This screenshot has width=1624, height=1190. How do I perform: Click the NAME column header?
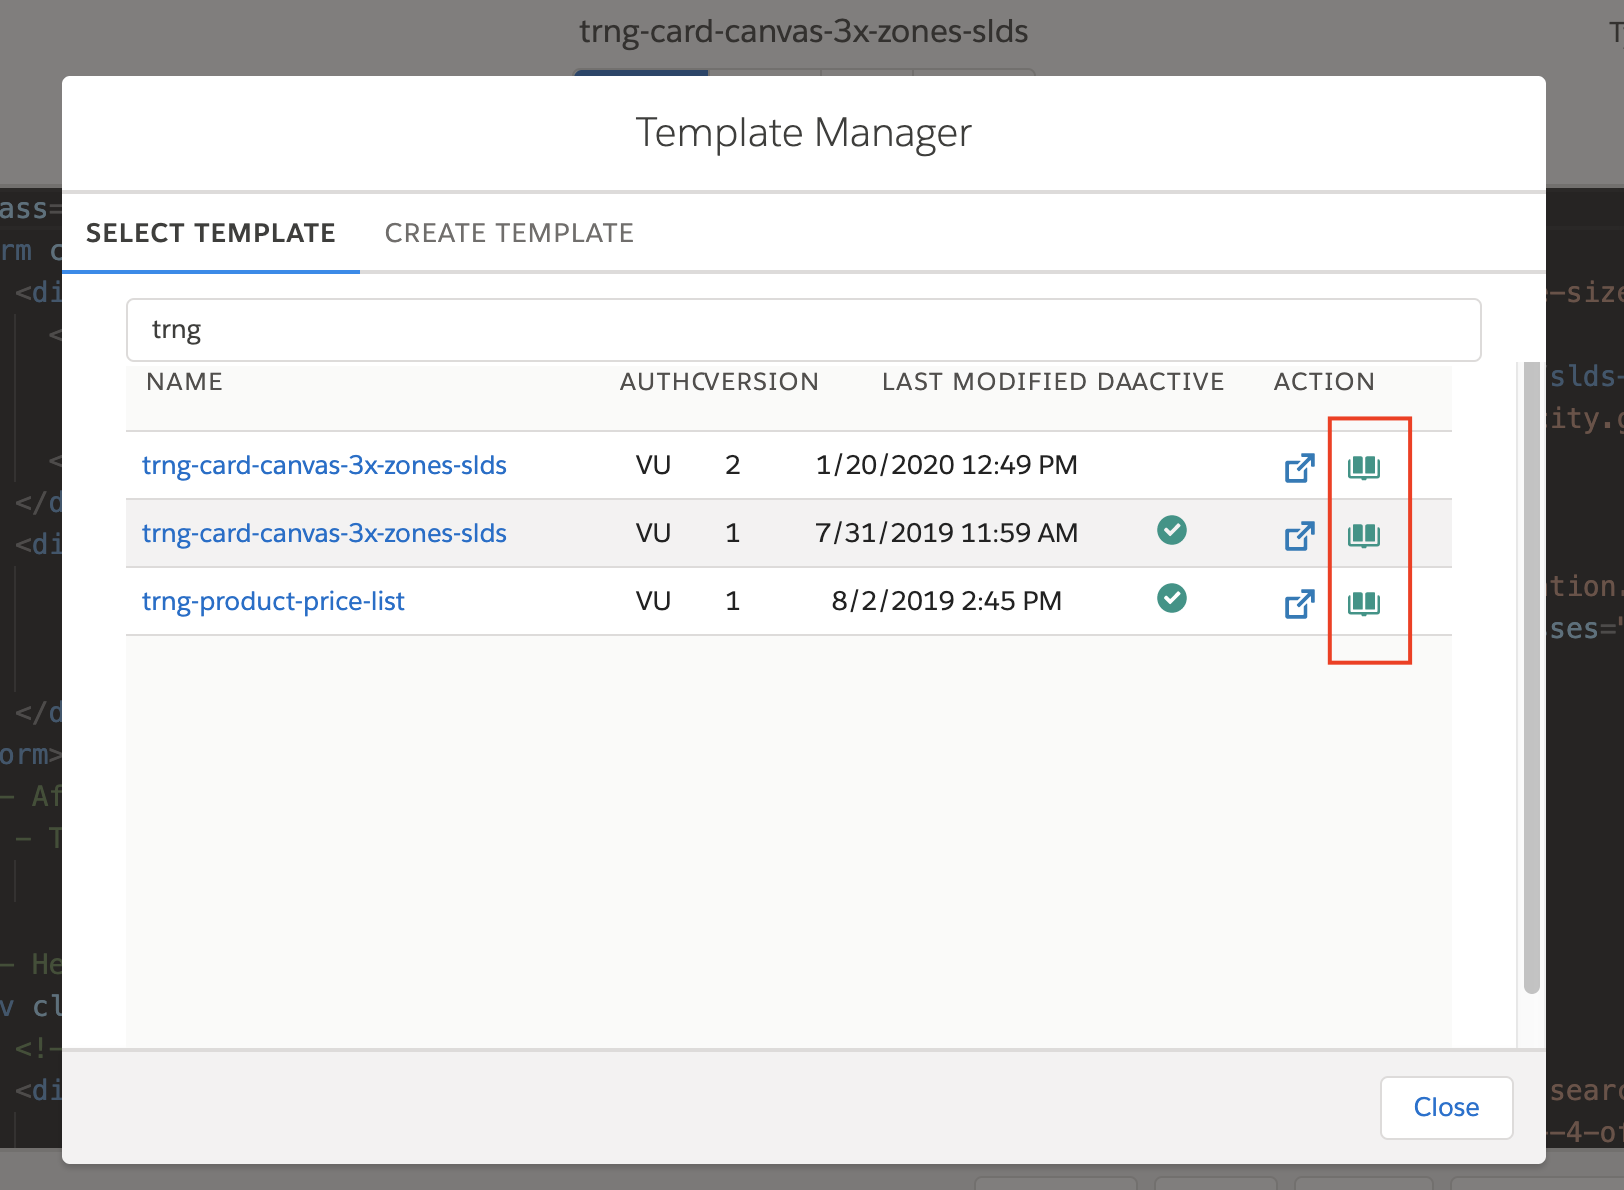pos(184,382)
